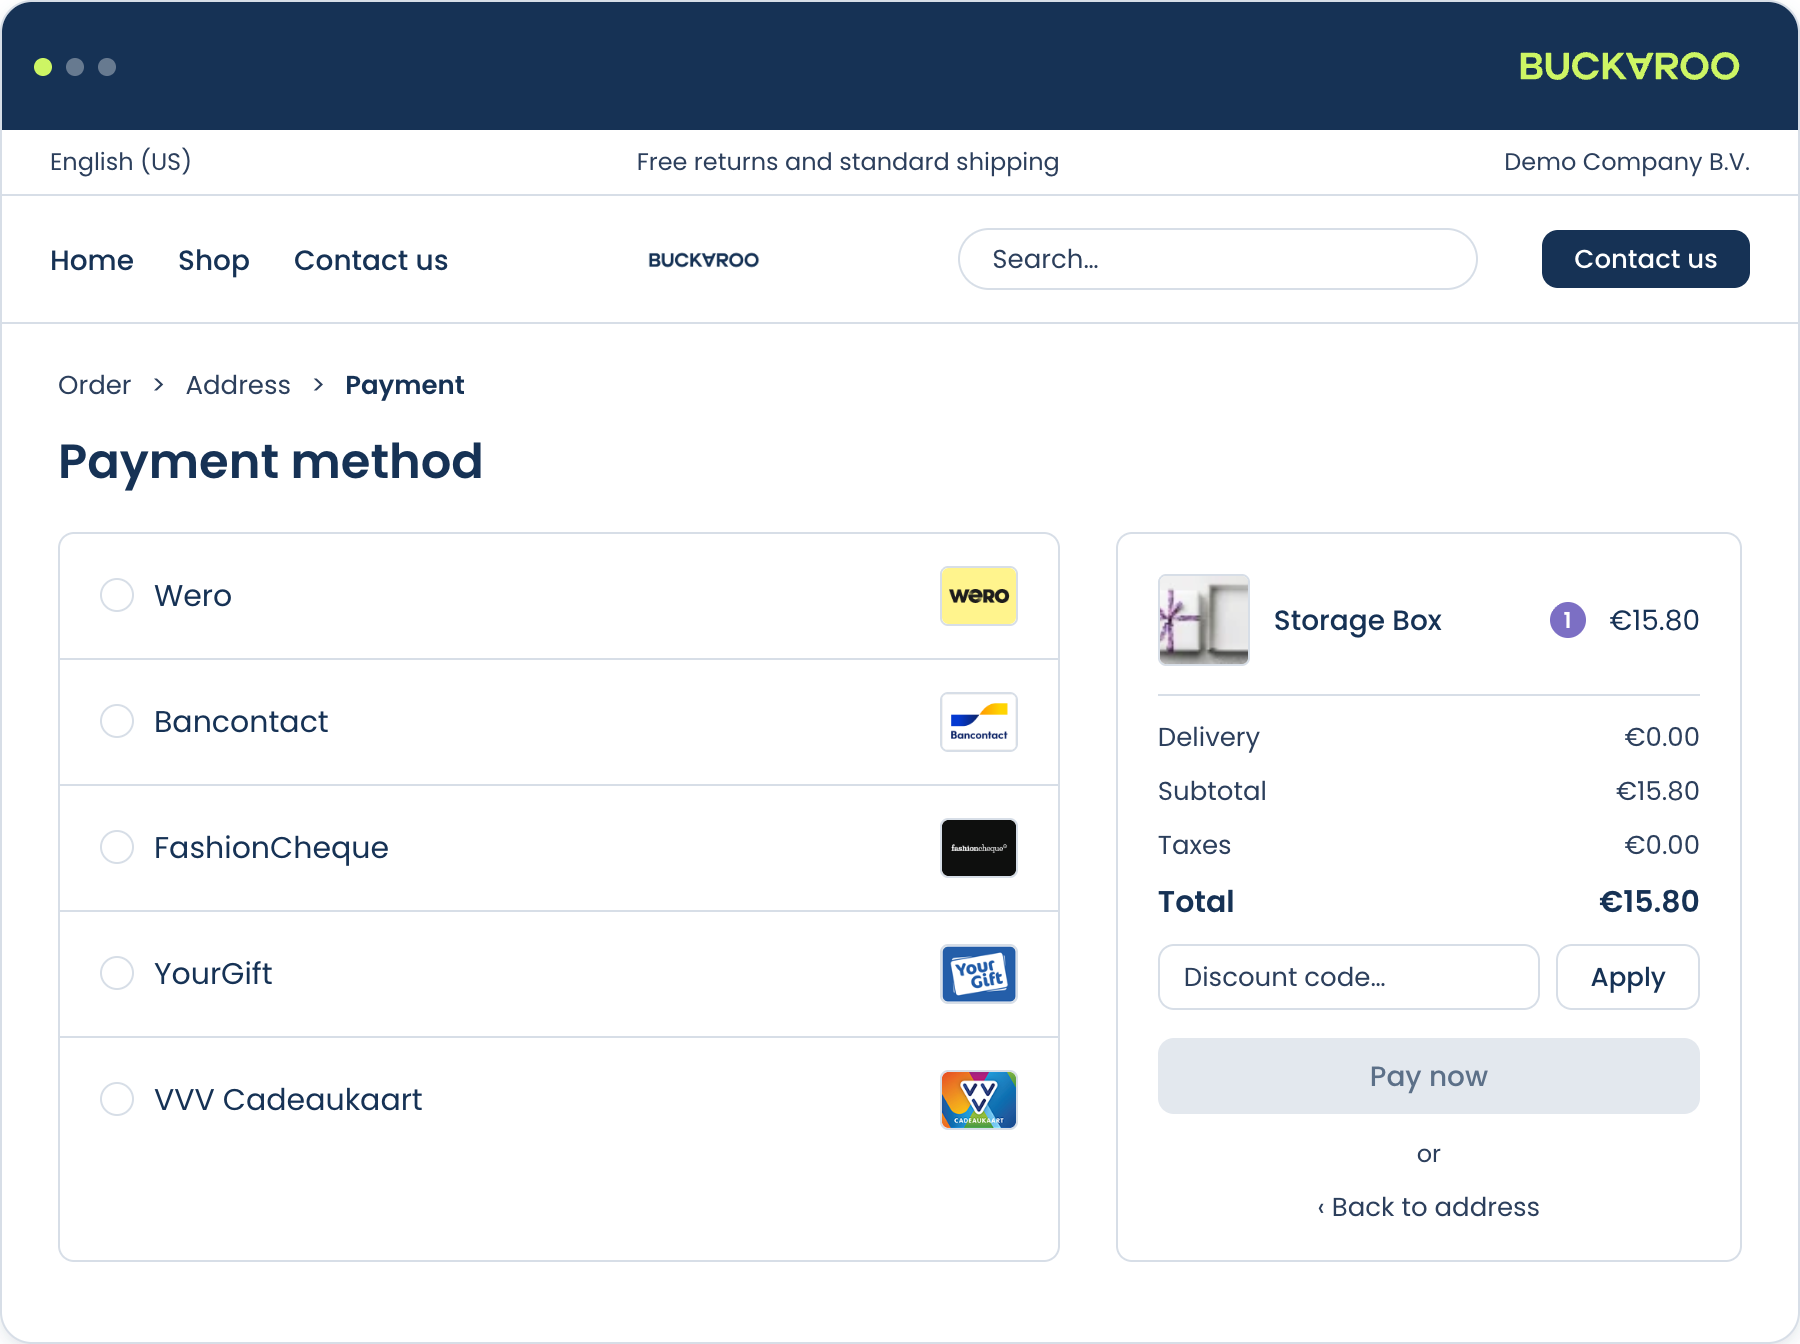Click the 'Delivery' row label
Viewport: 1800px width, 1344px height.
(1208, 737)
